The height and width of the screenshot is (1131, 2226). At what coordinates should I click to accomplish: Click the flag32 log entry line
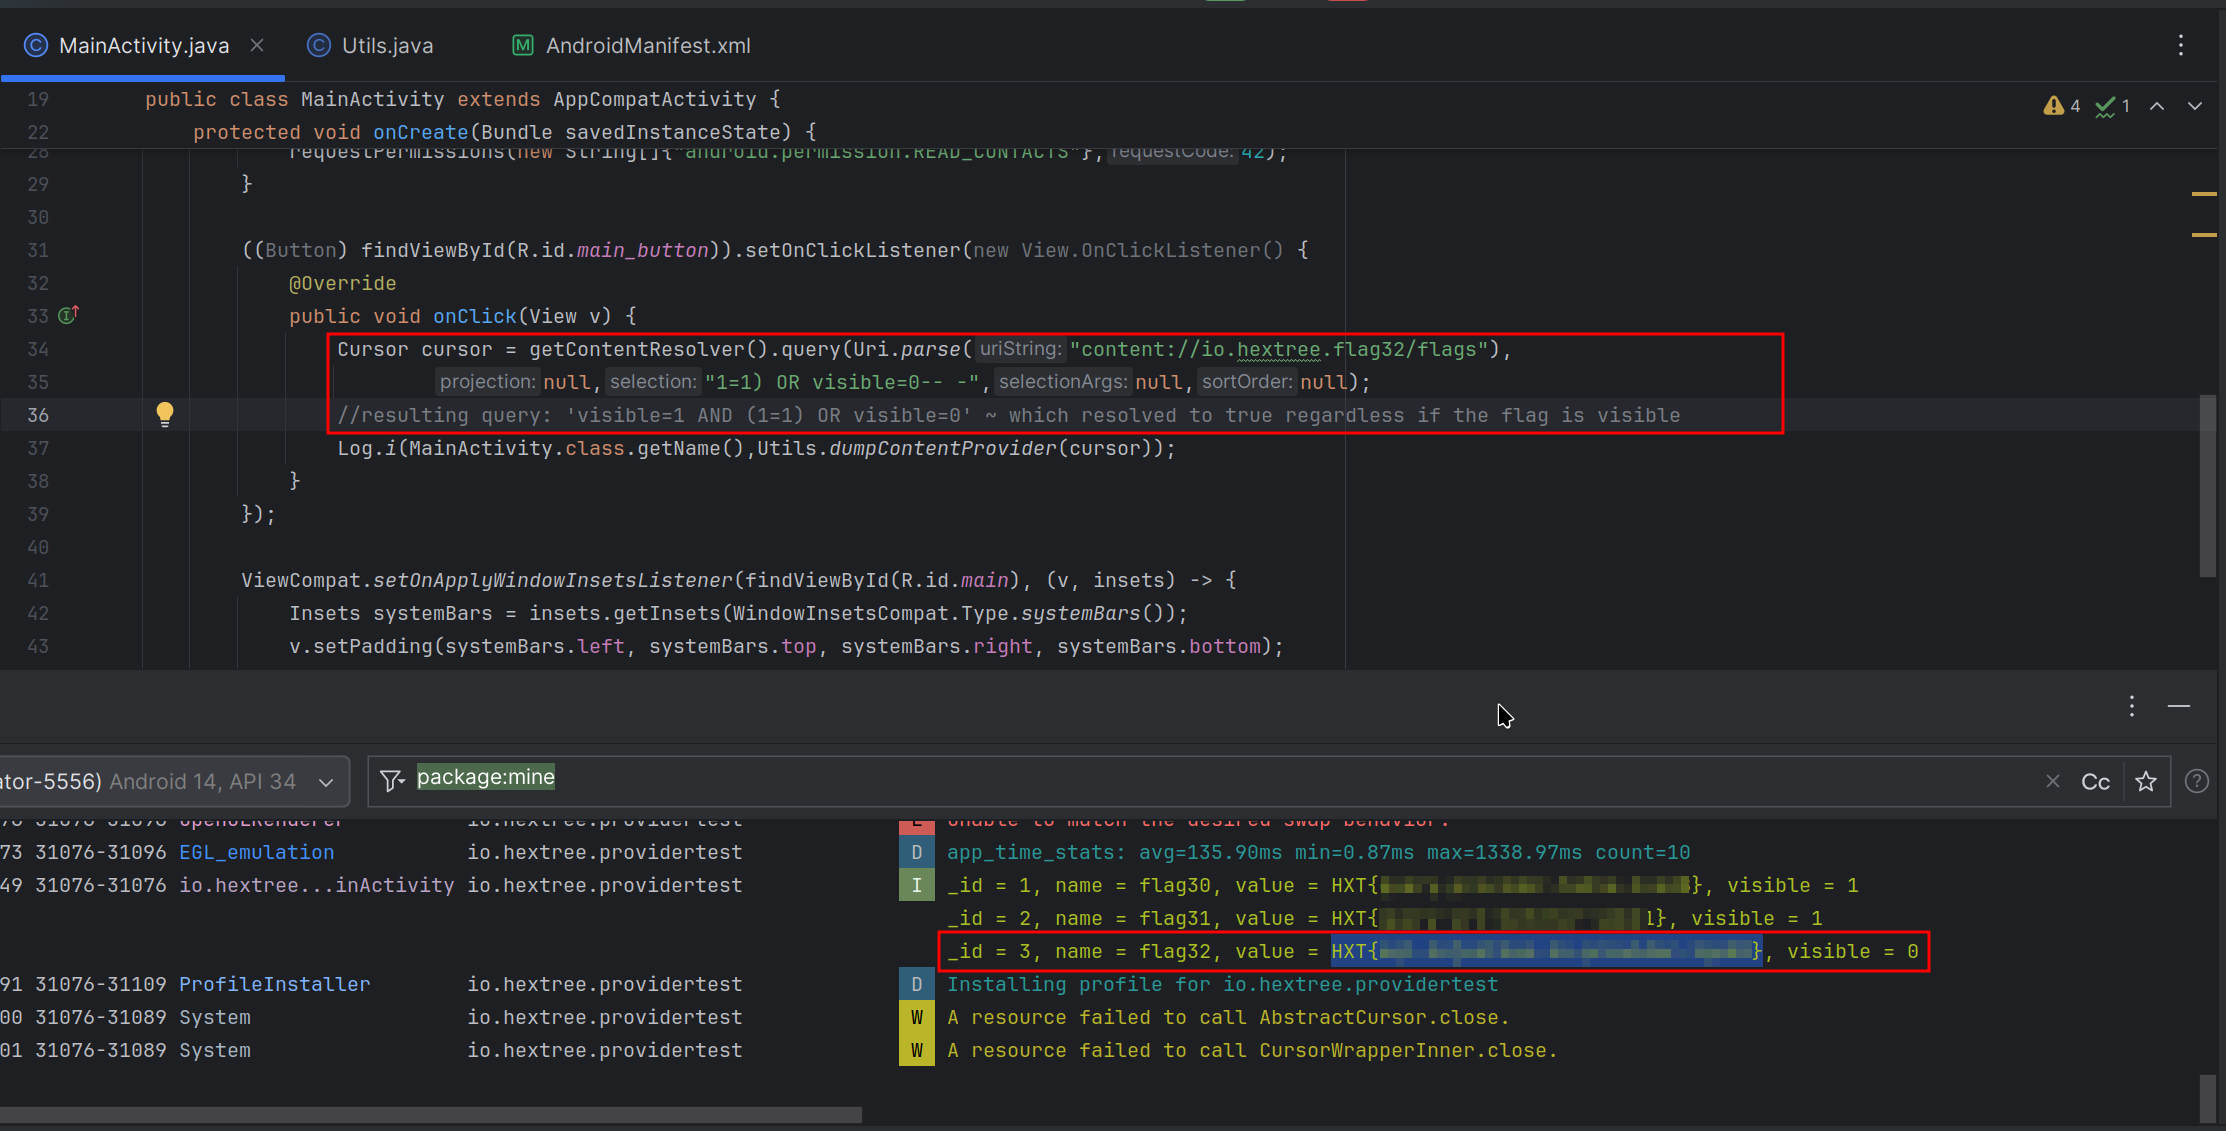point(1433,952)
